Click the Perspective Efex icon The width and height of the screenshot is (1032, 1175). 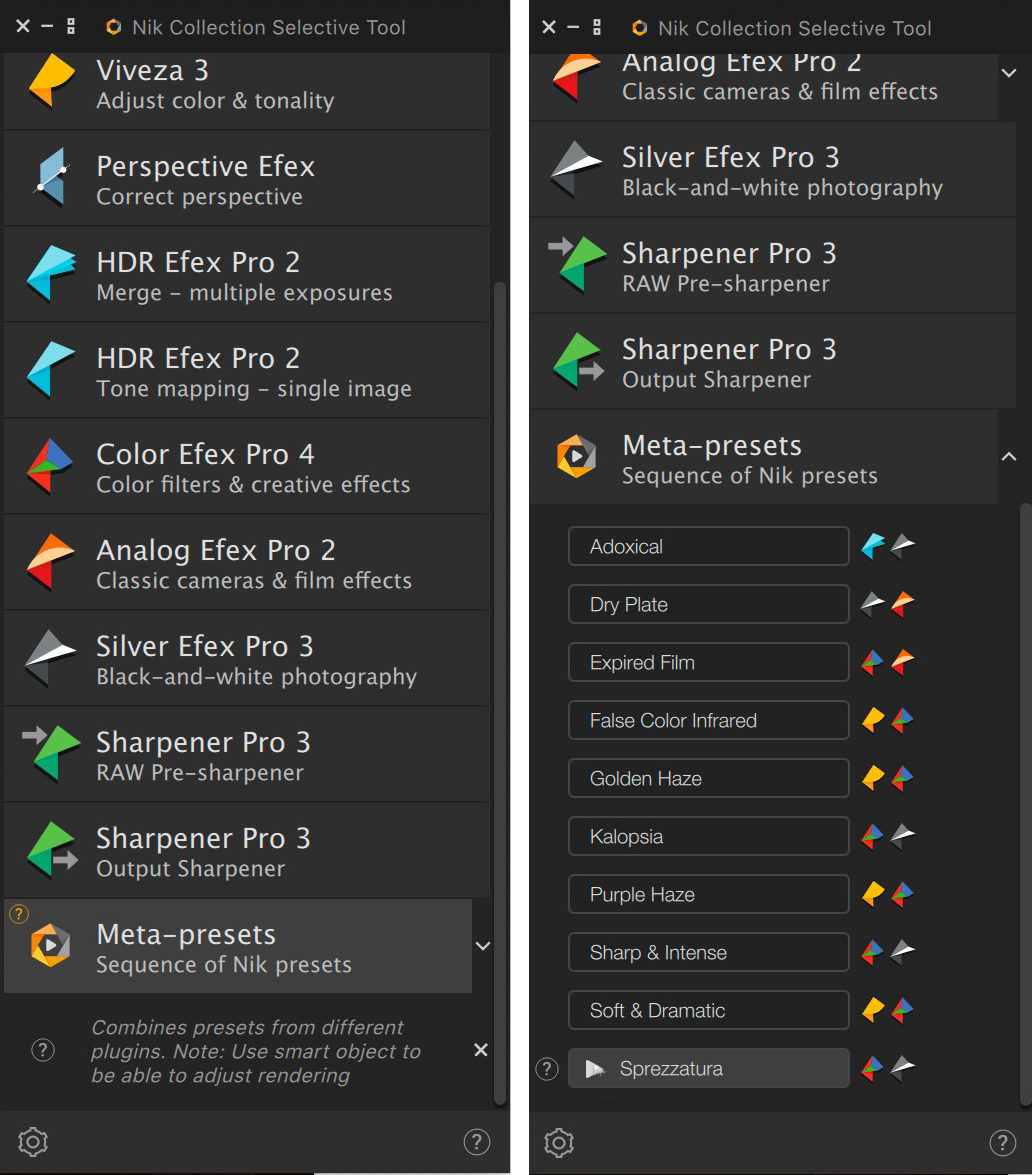[x=50, y=178]
